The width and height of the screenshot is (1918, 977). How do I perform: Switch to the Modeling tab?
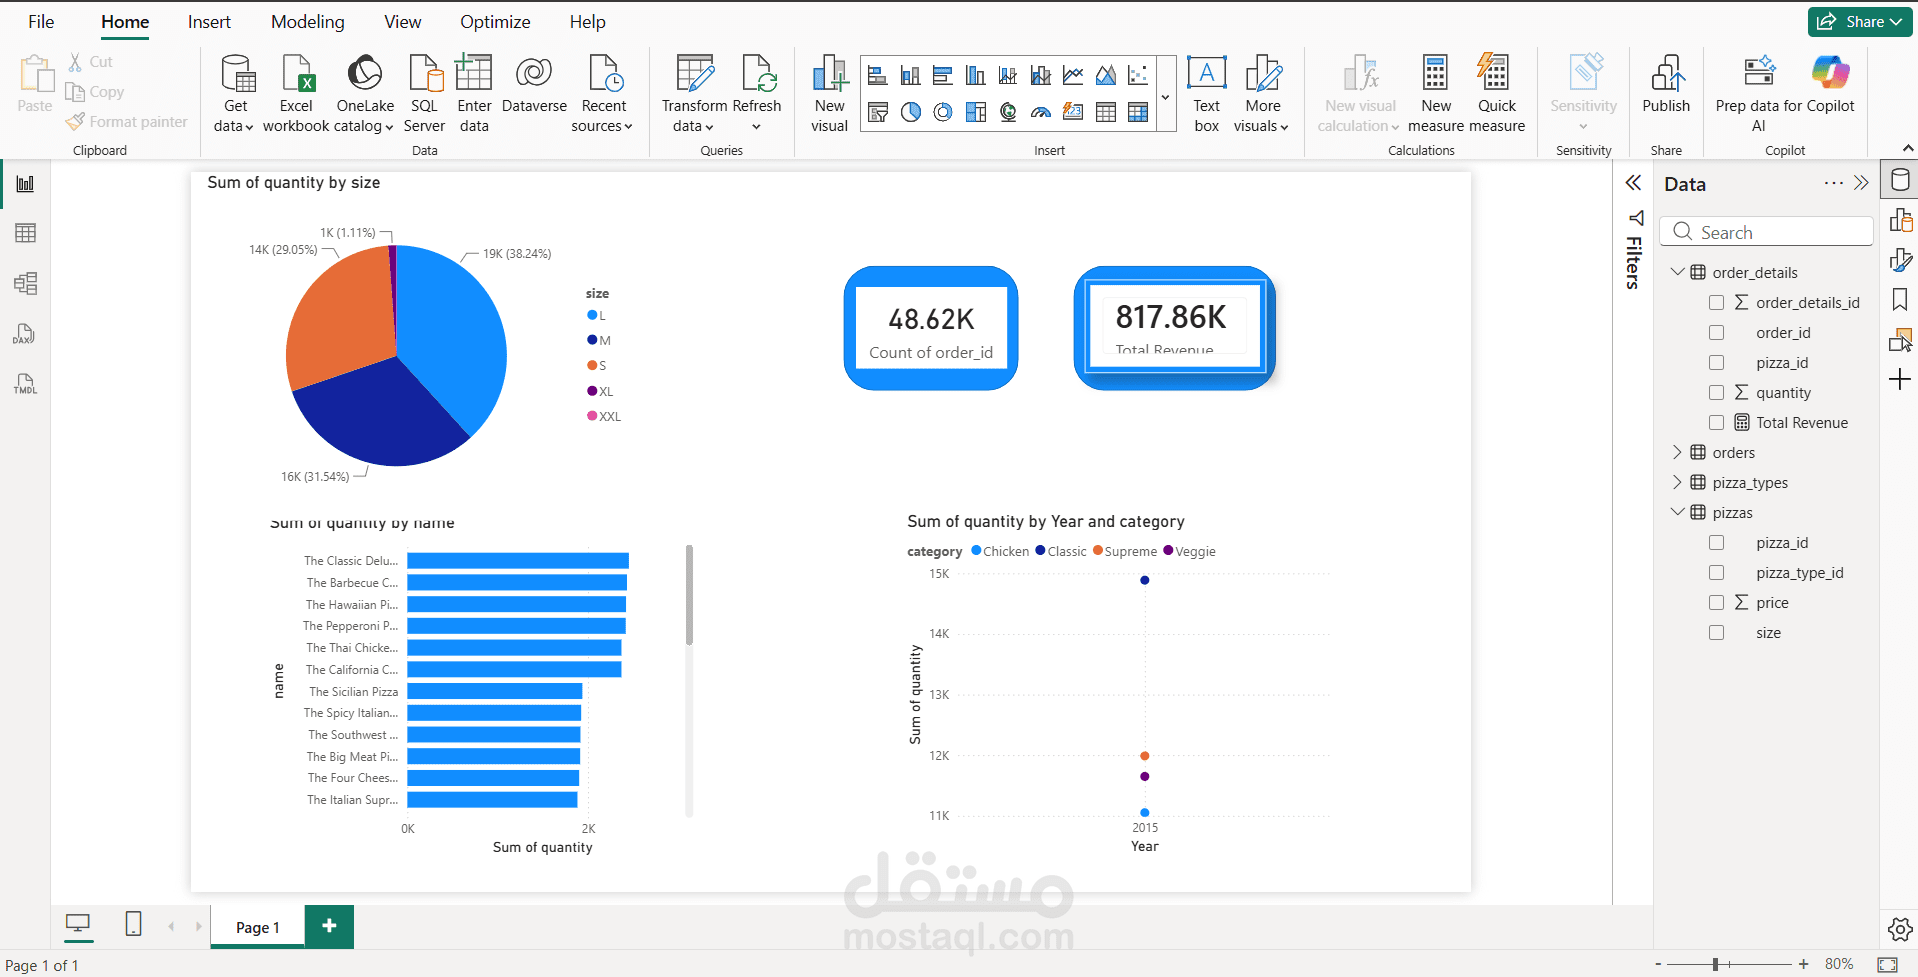click(307, 22)
